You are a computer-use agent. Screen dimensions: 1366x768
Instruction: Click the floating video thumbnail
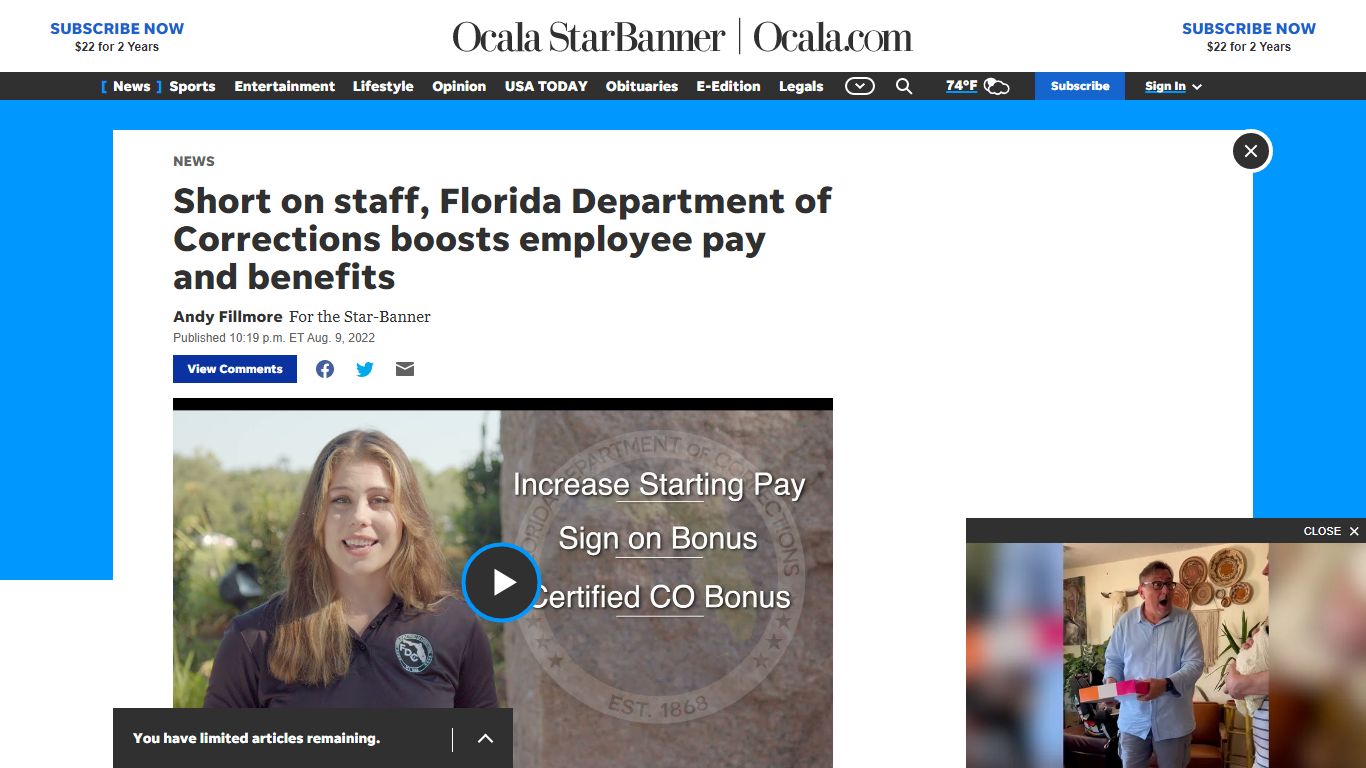click(x=1166, y=655)
